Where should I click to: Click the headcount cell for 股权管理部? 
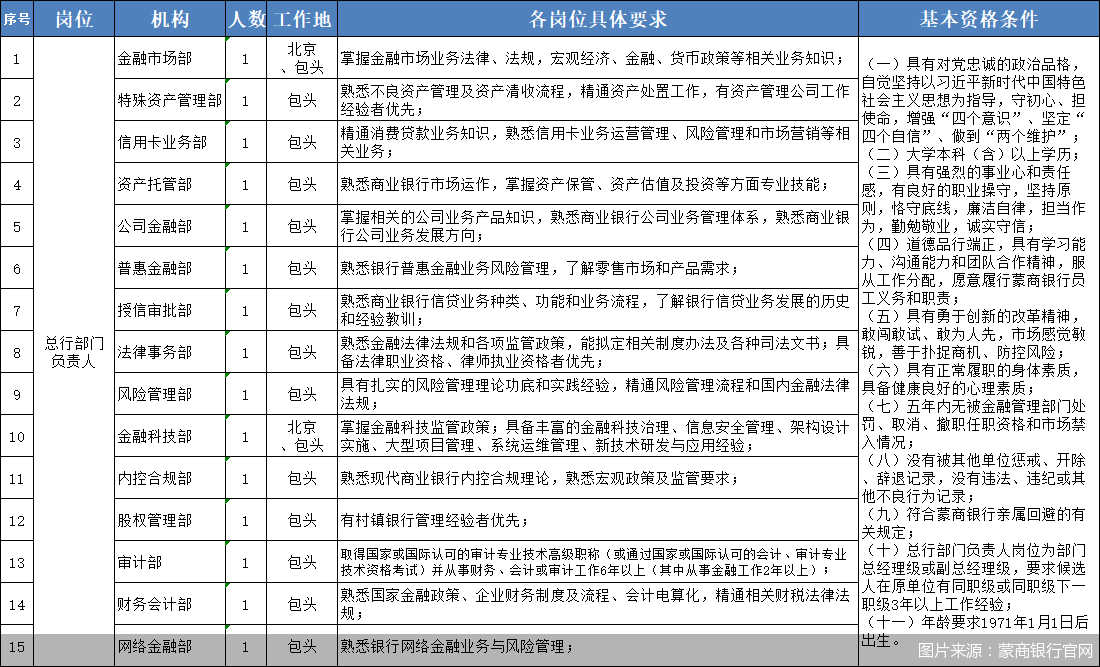pos(246,520)
